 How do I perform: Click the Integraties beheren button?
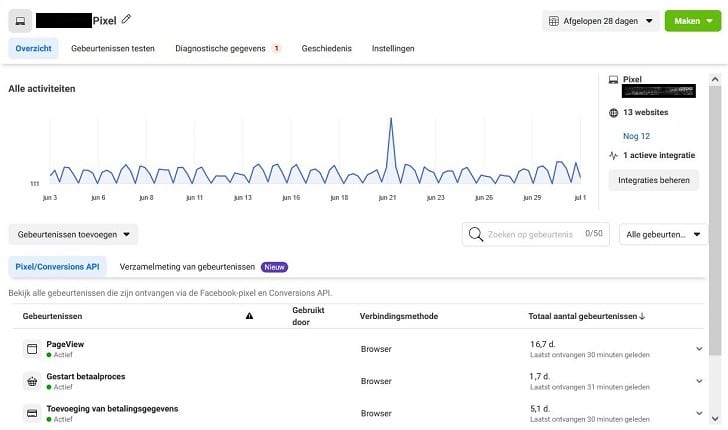pyautogui.click(x=654, y=180)
